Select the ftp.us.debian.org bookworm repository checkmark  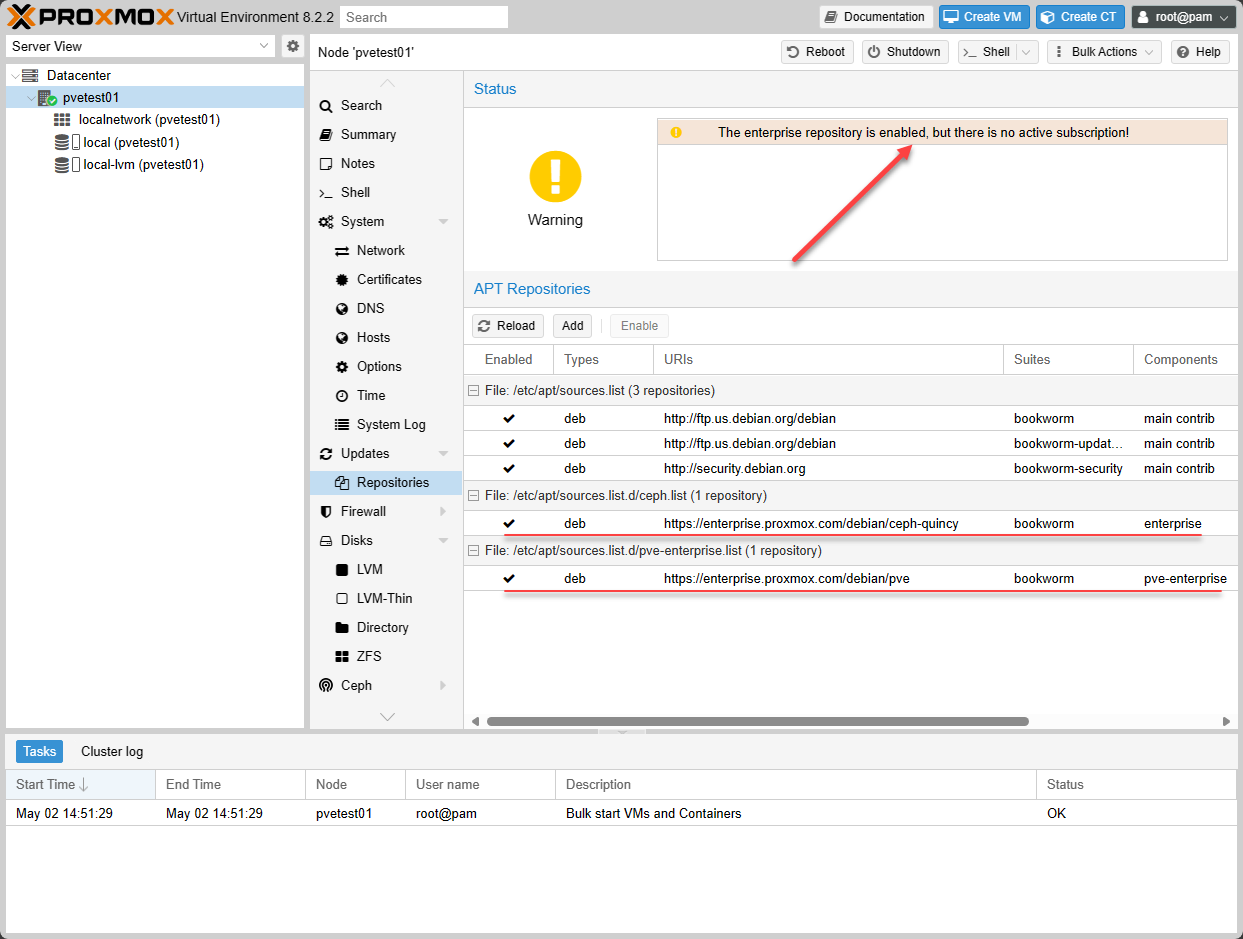coord(509,418)
